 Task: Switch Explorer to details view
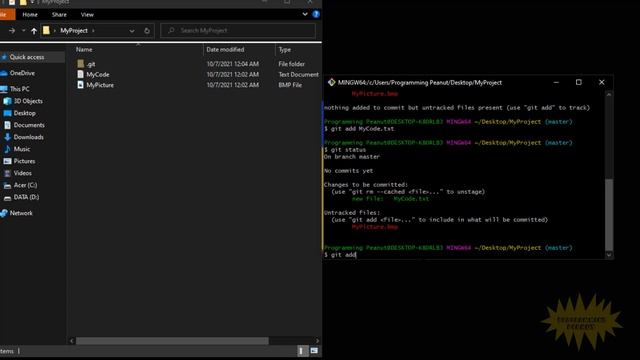(x=302, y=351)
